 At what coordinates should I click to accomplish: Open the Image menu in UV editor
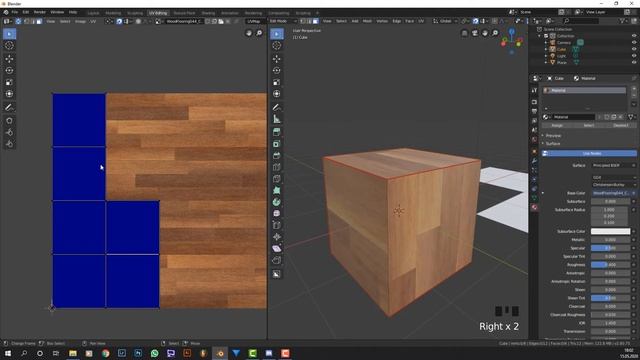pos(80,21)
